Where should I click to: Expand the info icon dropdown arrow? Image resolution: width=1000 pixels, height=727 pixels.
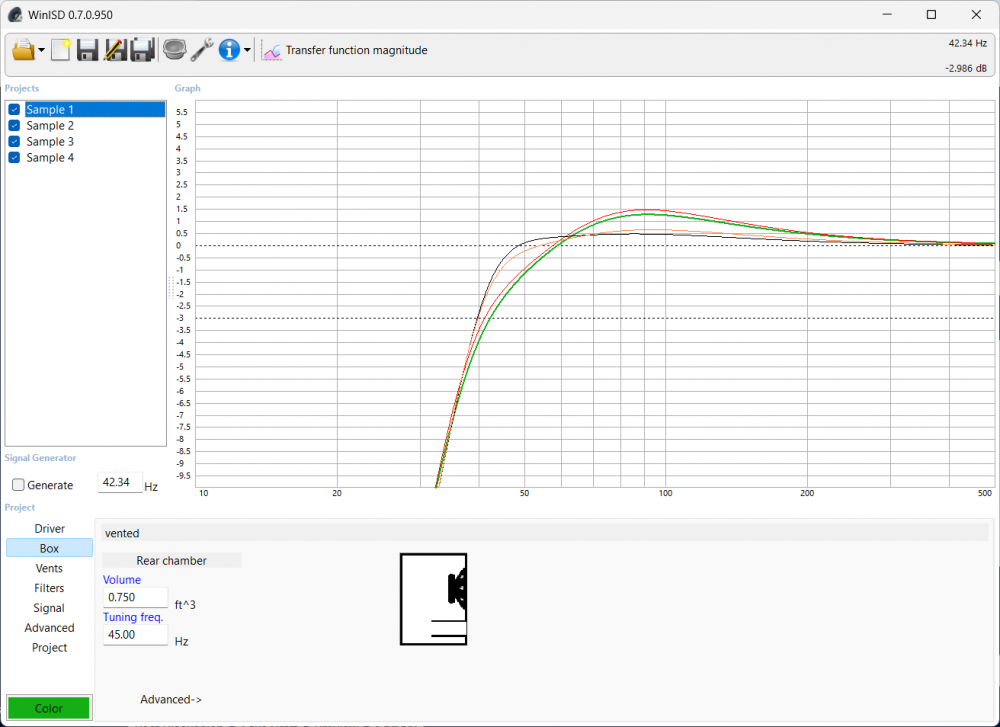[x=247, y=51]
